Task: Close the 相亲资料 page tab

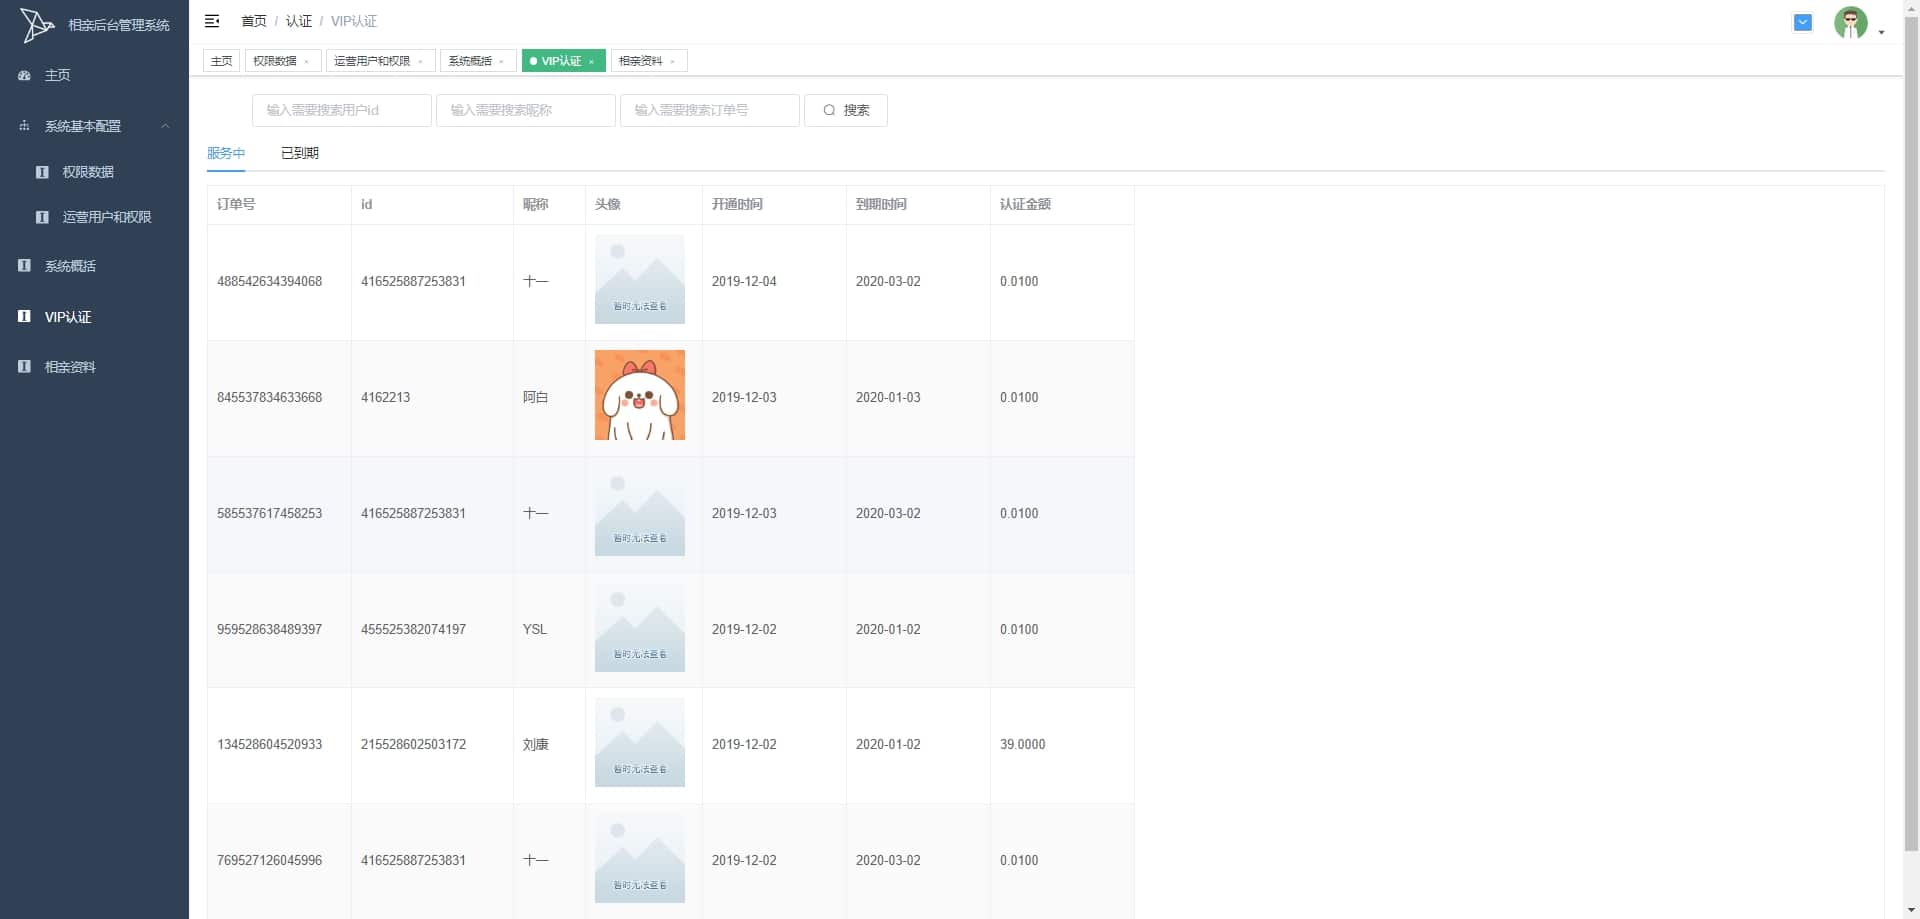Action: tap(673, 62)
